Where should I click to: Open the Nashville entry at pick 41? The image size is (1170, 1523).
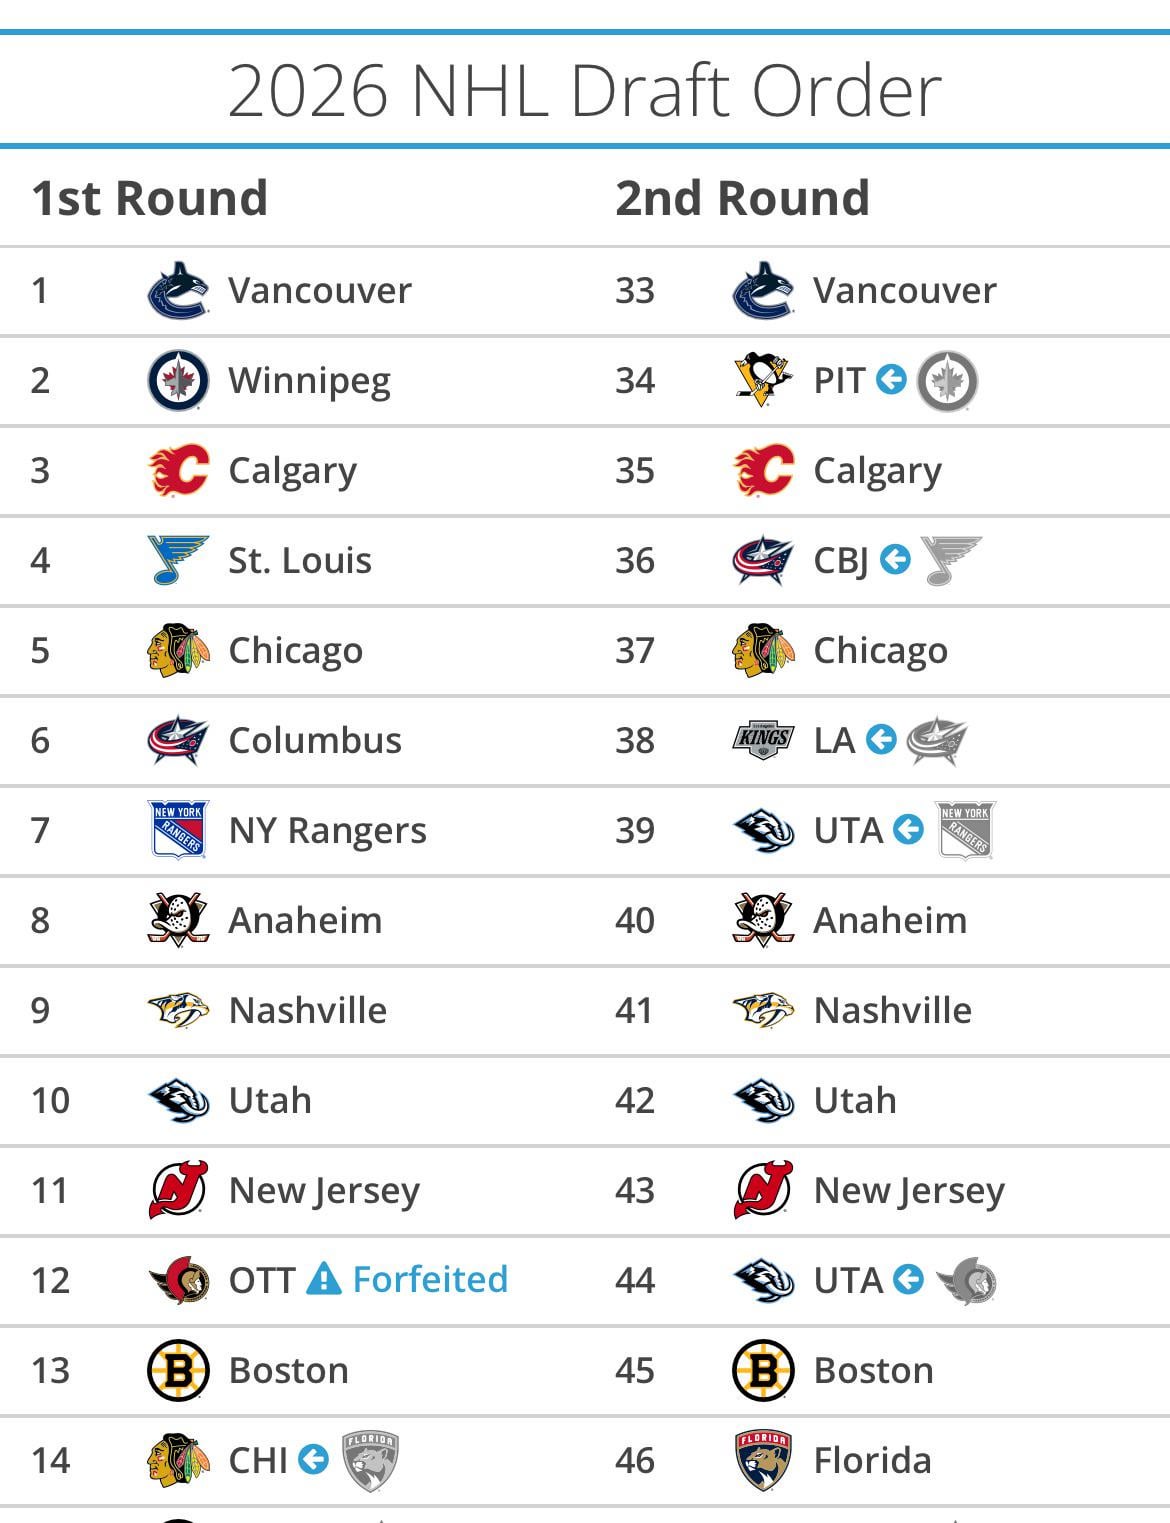tap(892, 1011)
